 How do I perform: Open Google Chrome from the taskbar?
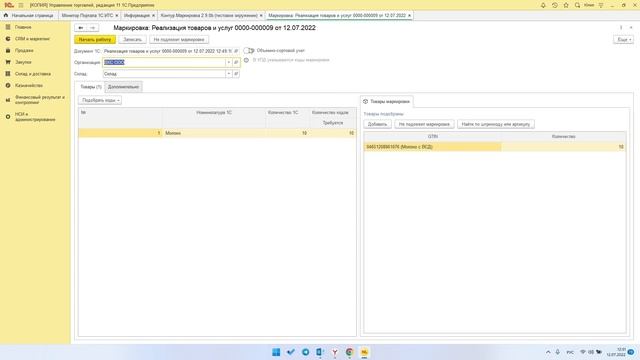[x=349, y=352]
